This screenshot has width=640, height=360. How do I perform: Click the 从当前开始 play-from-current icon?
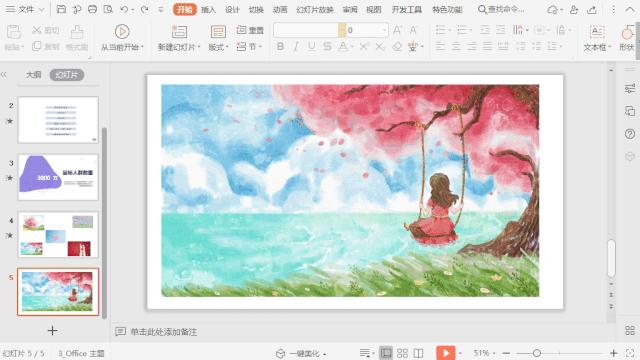[x=122, y=31]
